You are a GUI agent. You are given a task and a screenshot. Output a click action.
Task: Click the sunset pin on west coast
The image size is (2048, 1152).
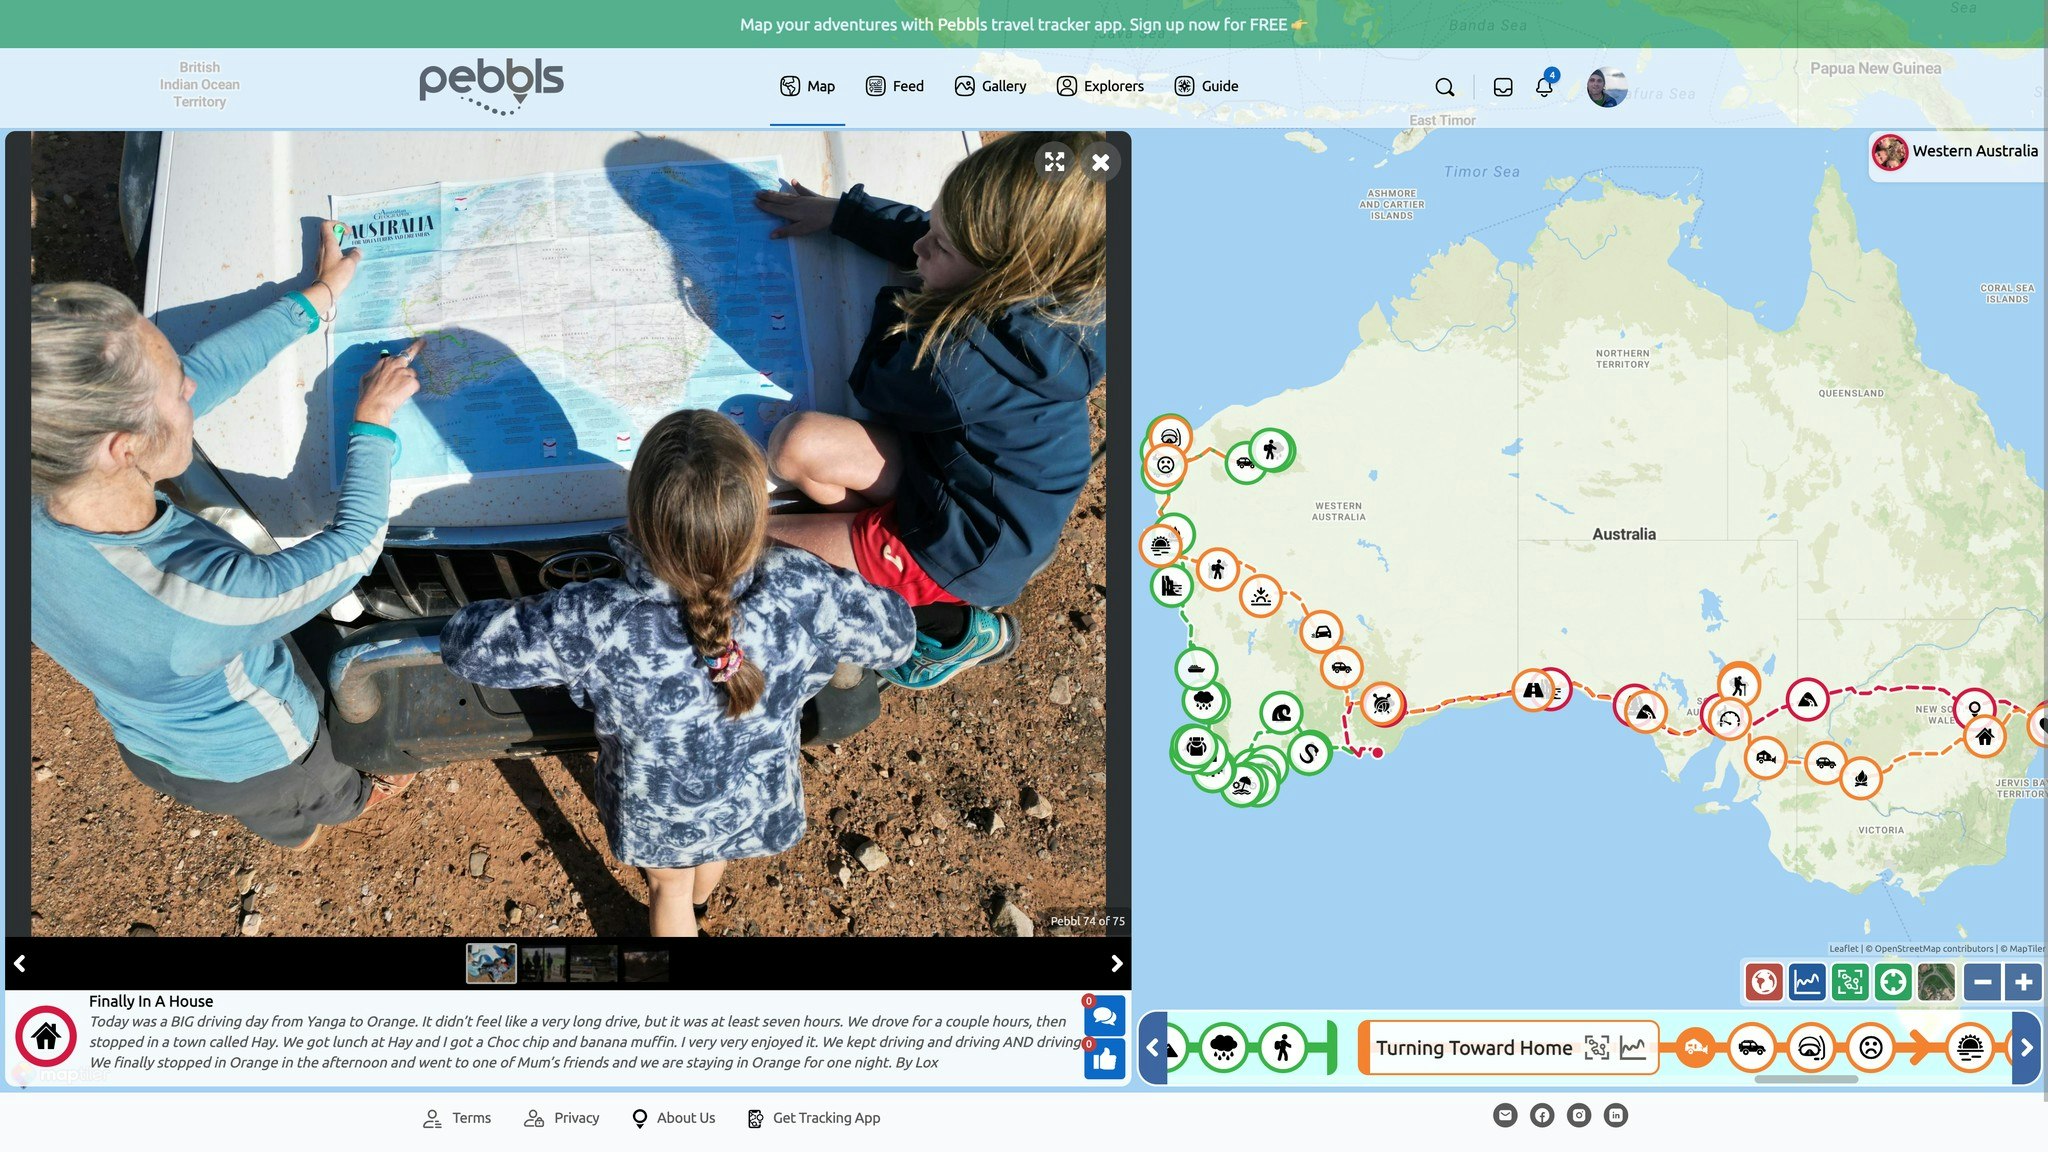click(x=1160, y=545)
